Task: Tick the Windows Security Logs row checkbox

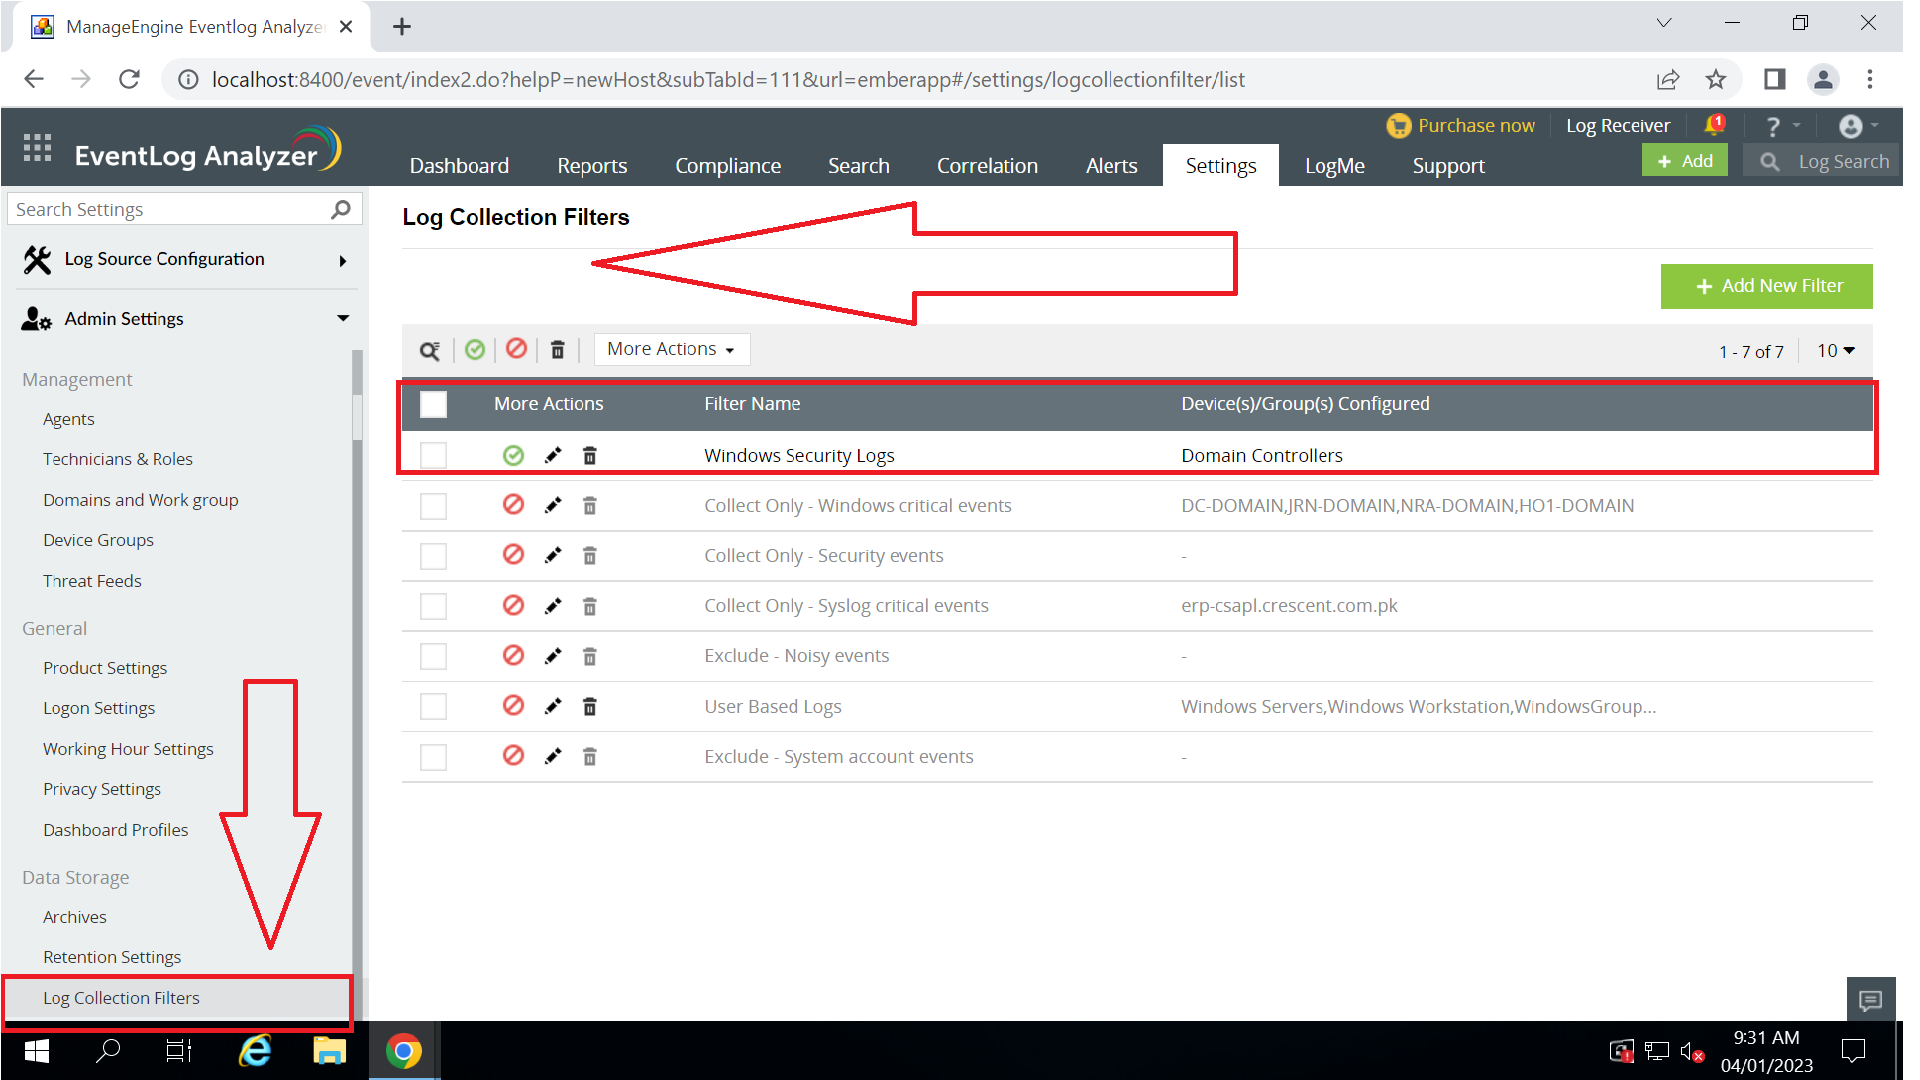Action: 433,455
